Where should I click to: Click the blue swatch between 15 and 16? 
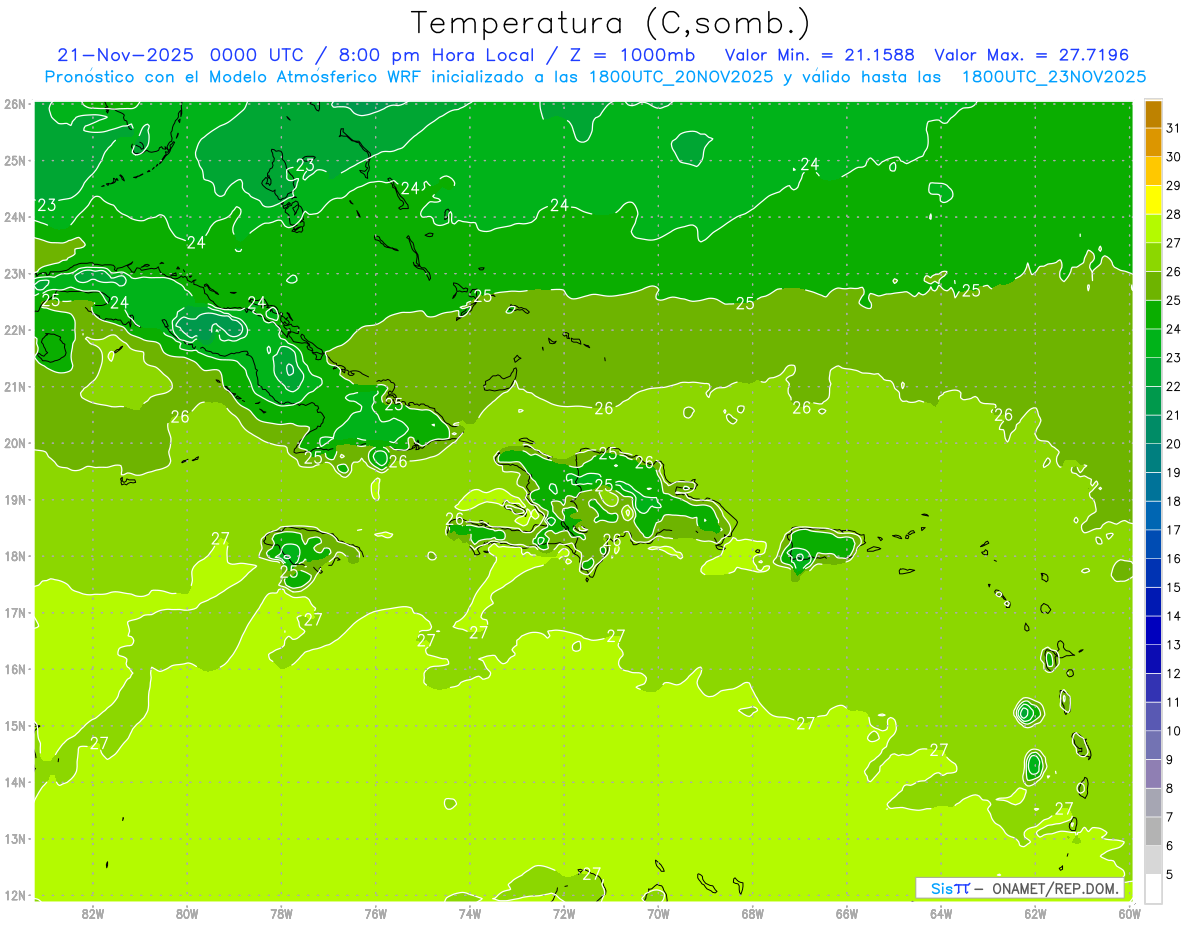[1154, 573]
